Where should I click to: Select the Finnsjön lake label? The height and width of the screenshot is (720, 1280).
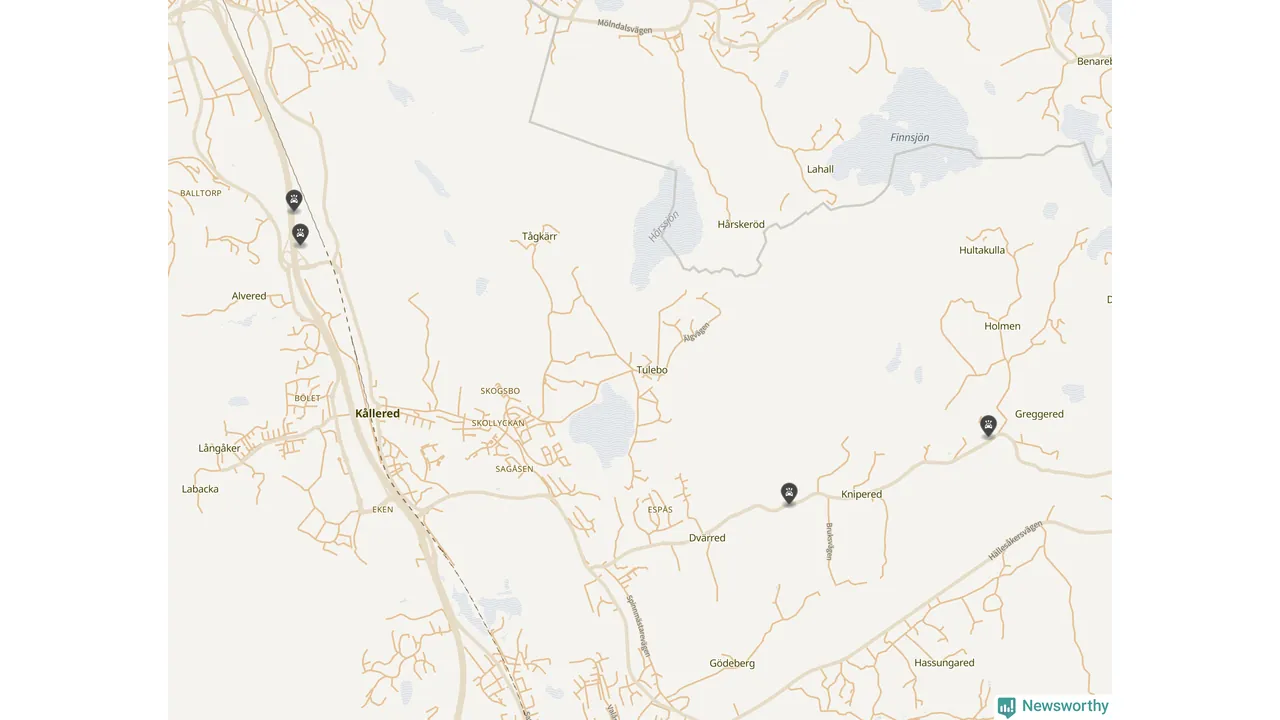tap(910, 137)
